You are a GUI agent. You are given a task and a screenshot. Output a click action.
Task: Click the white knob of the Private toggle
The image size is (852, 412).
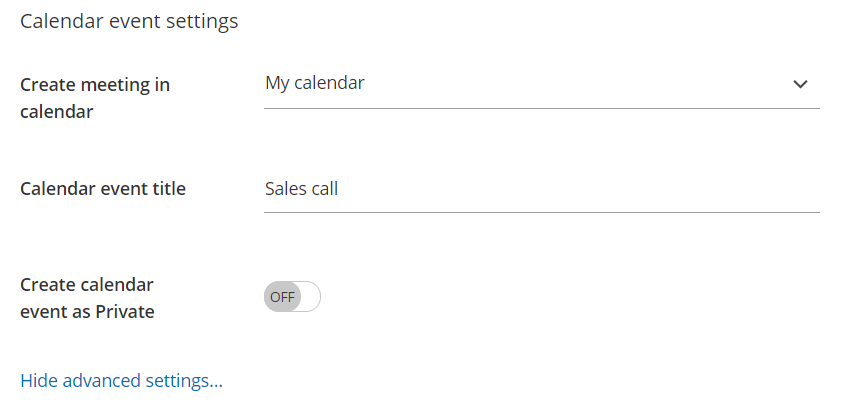[x=308, y=297]
